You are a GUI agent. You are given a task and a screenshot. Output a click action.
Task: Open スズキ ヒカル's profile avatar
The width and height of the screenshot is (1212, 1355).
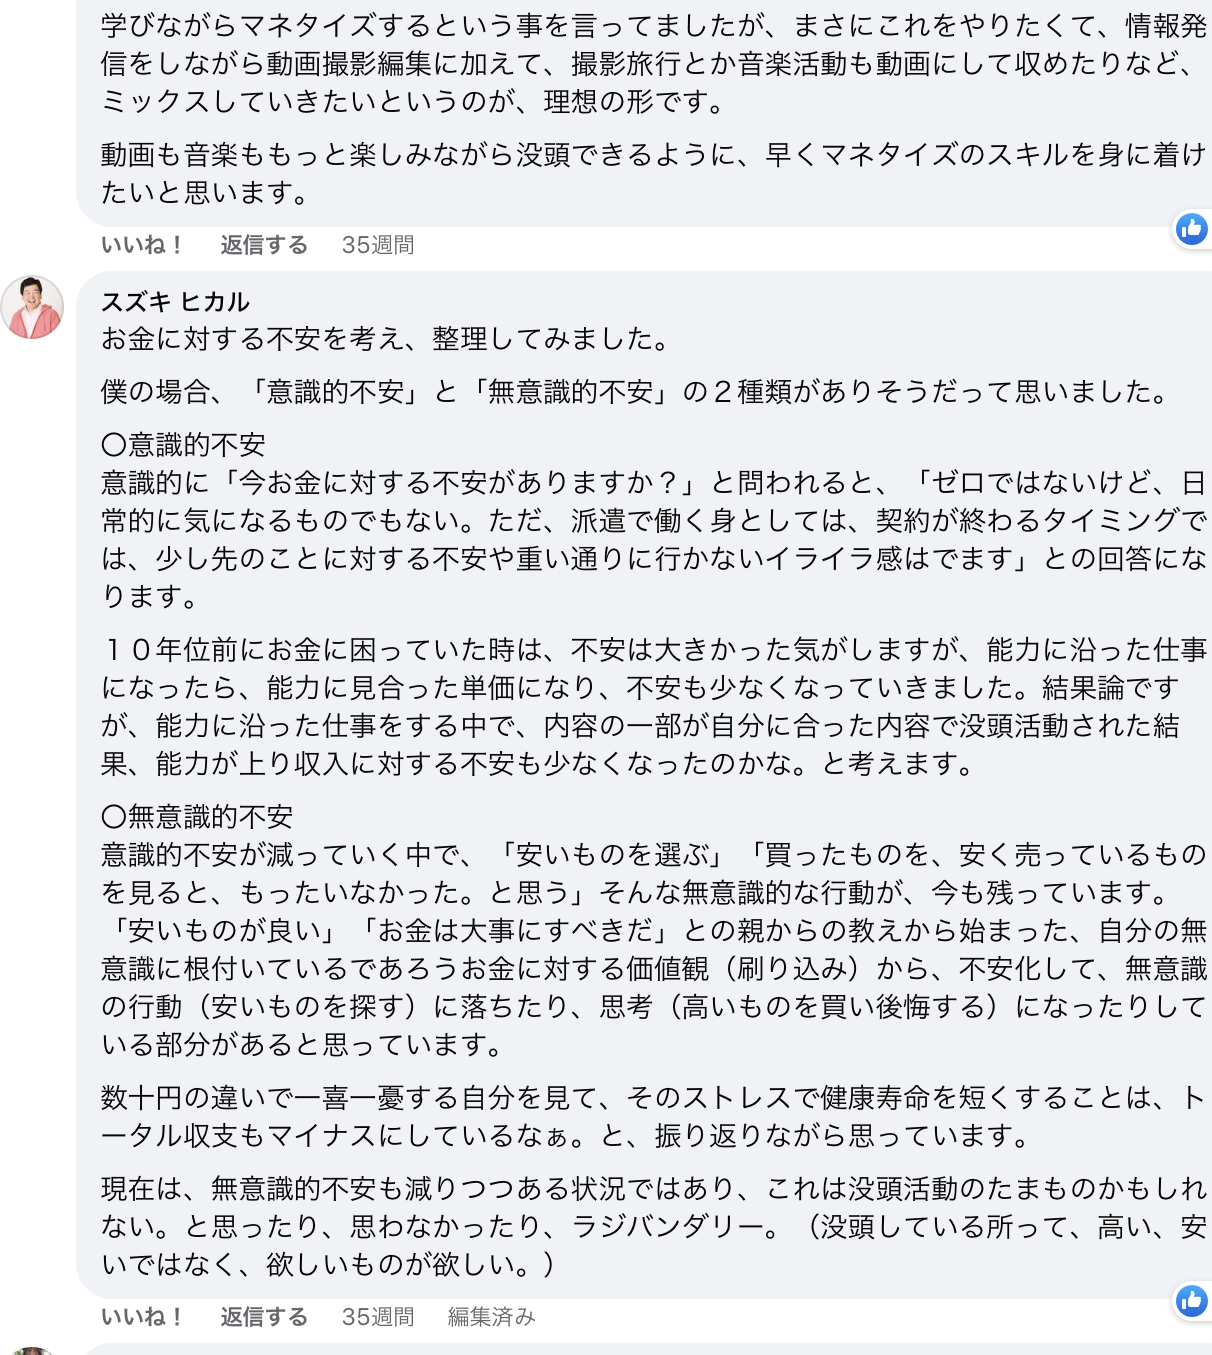click(x=32, y=307)
